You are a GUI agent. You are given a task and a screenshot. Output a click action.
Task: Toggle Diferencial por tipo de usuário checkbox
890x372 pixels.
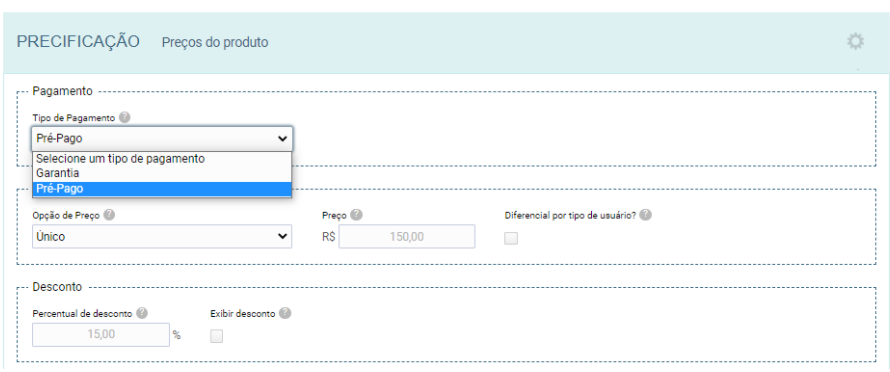tap(511, 239)
